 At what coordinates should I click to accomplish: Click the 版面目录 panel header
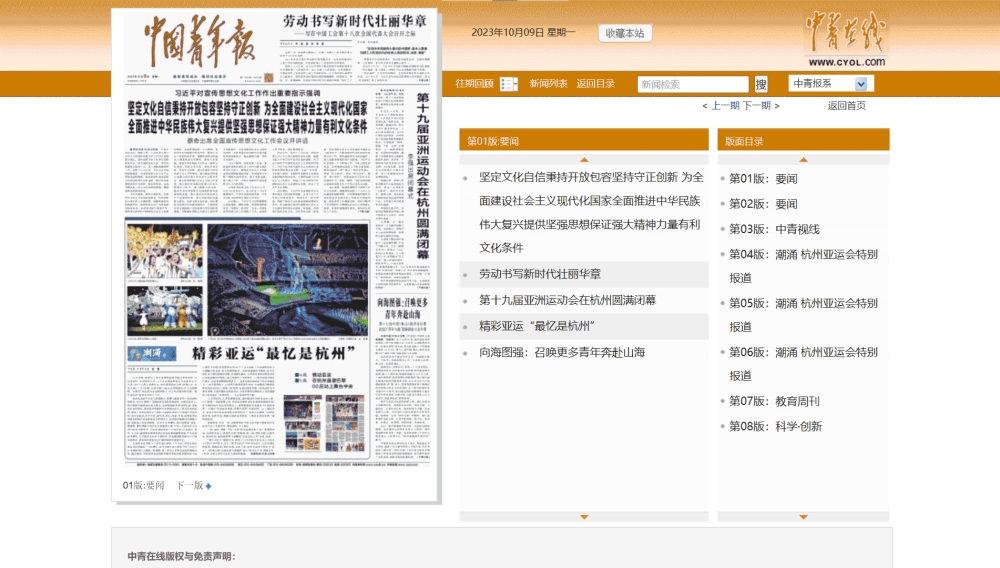coord(803,141)
